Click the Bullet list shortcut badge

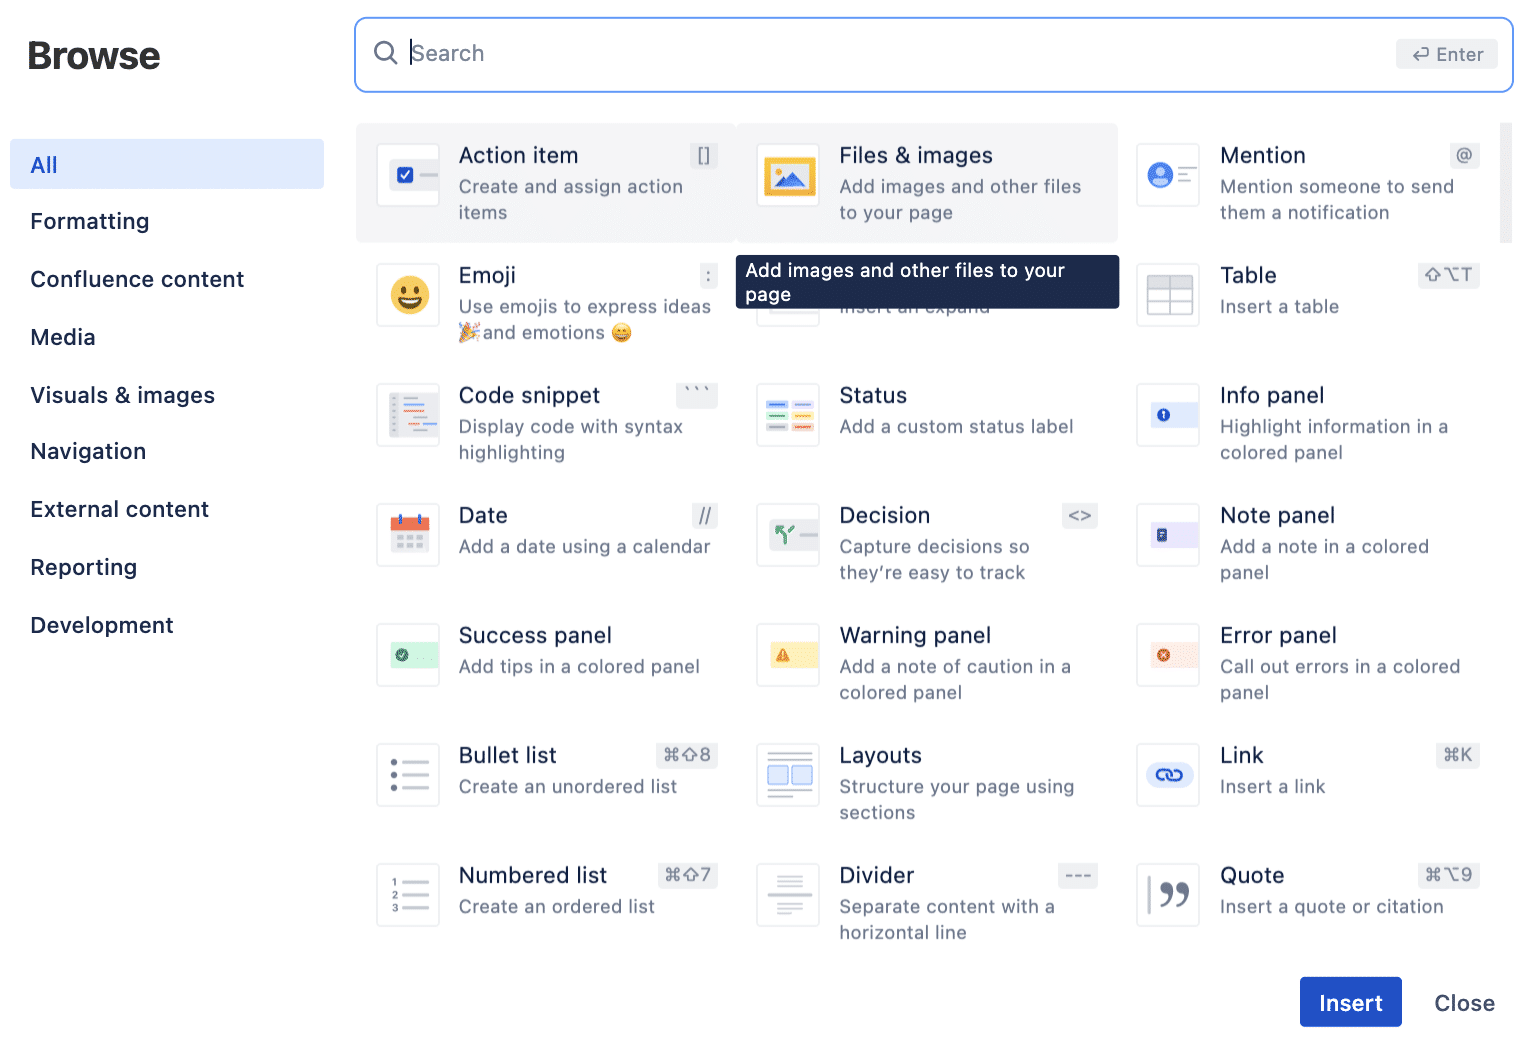pyautogui.click(x=687, y=755)
